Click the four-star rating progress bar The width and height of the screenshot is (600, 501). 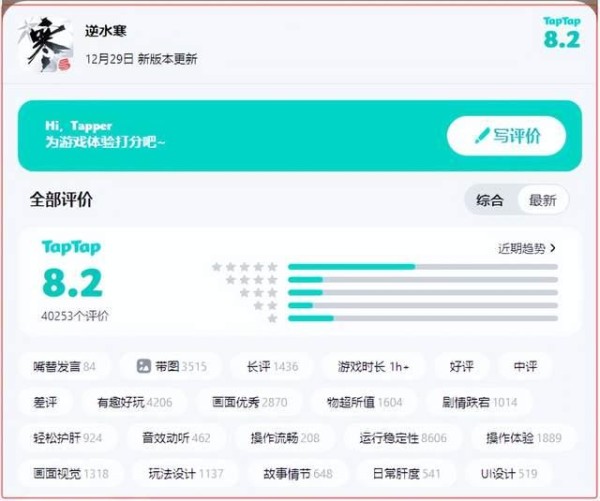click(x=423, y=280)
